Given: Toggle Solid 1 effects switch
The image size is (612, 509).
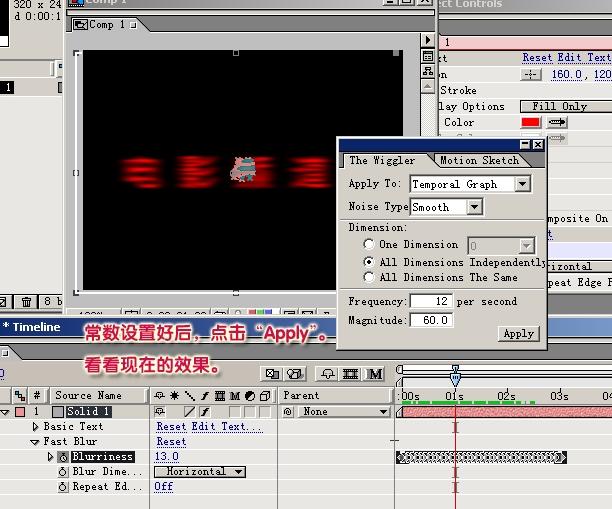Looking at the screenshot, I should click(205, 411).
